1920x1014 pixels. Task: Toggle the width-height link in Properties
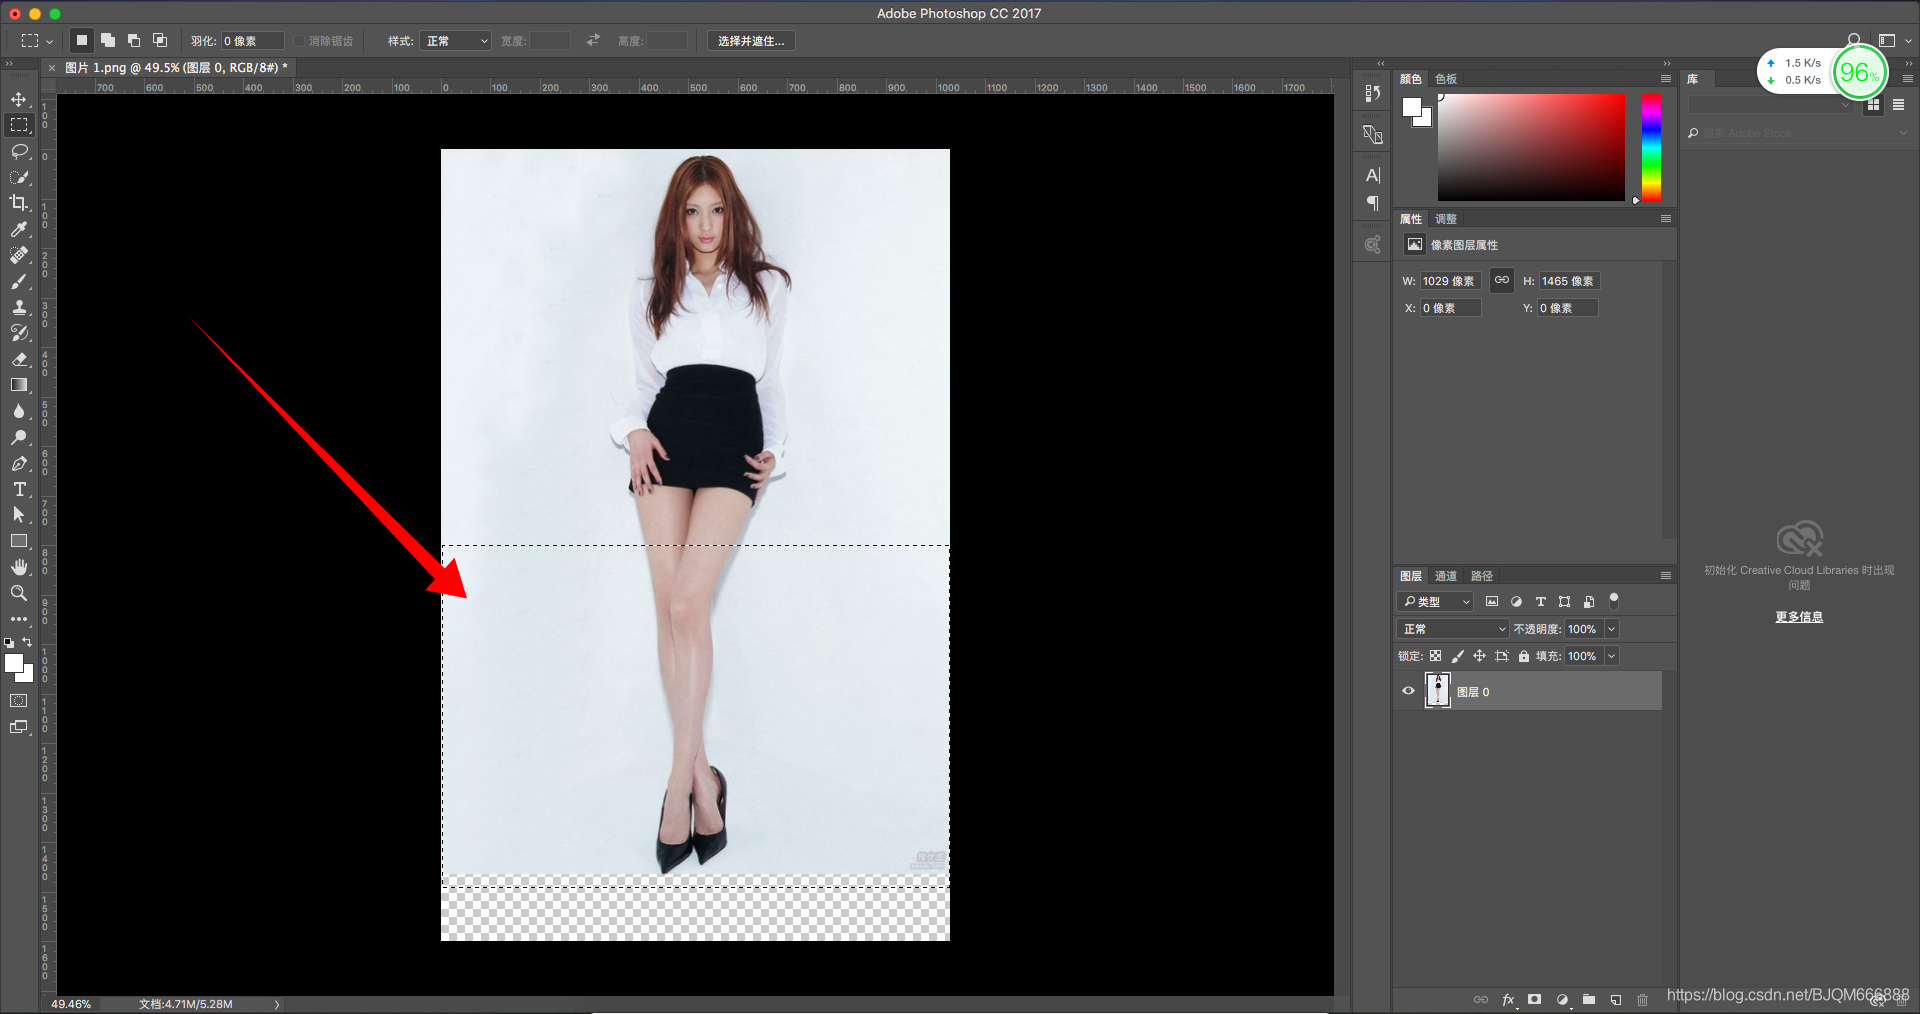(x=1501, y=280)
